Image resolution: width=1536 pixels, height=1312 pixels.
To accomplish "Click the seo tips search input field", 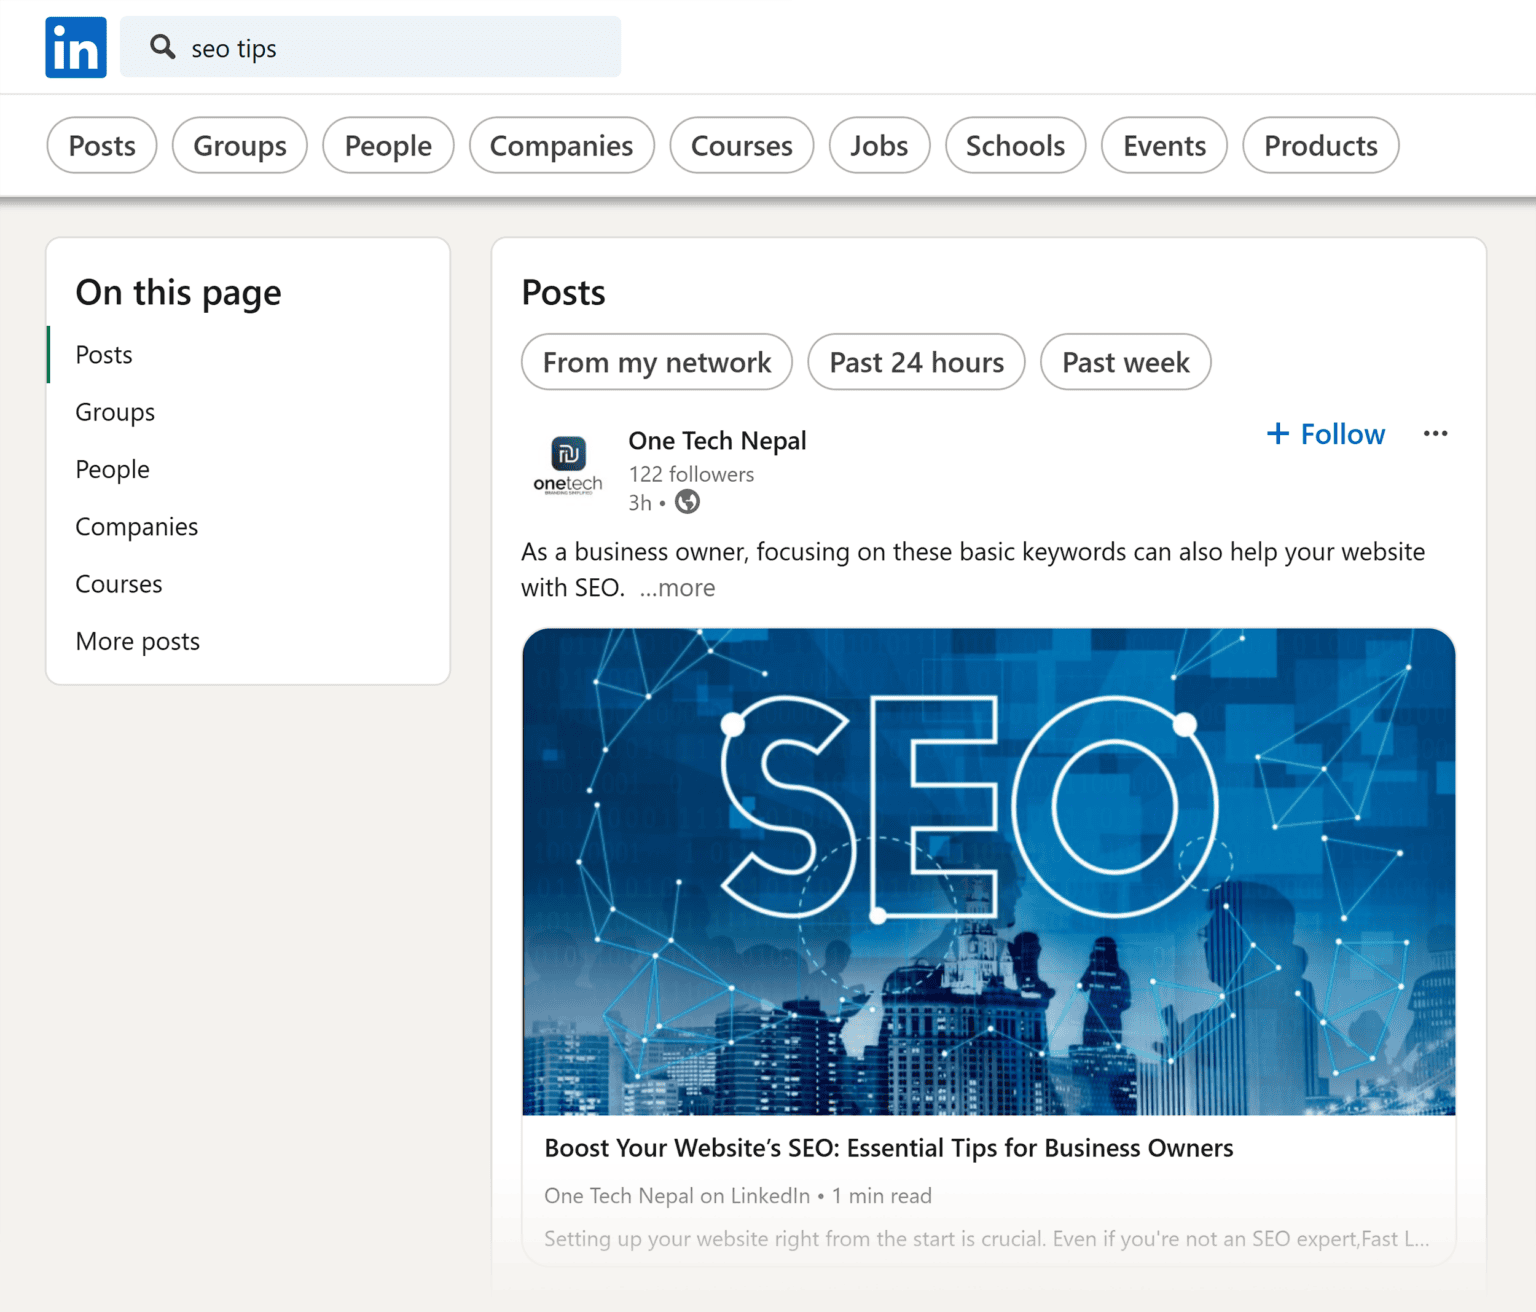I will 370,46.
